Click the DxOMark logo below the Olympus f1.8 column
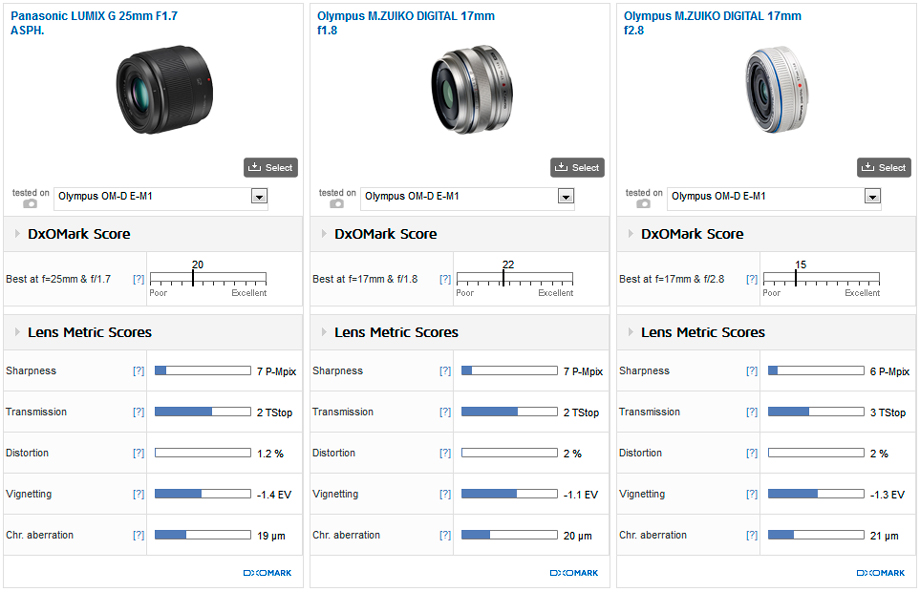The height and width of the screenshot is (592, 920). [574, 573]
